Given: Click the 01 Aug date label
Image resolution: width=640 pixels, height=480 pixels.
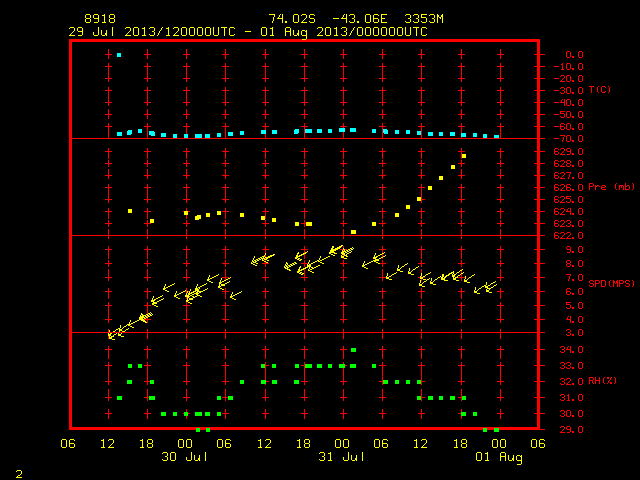Looking at the screenshot, I should coord(499,457).
